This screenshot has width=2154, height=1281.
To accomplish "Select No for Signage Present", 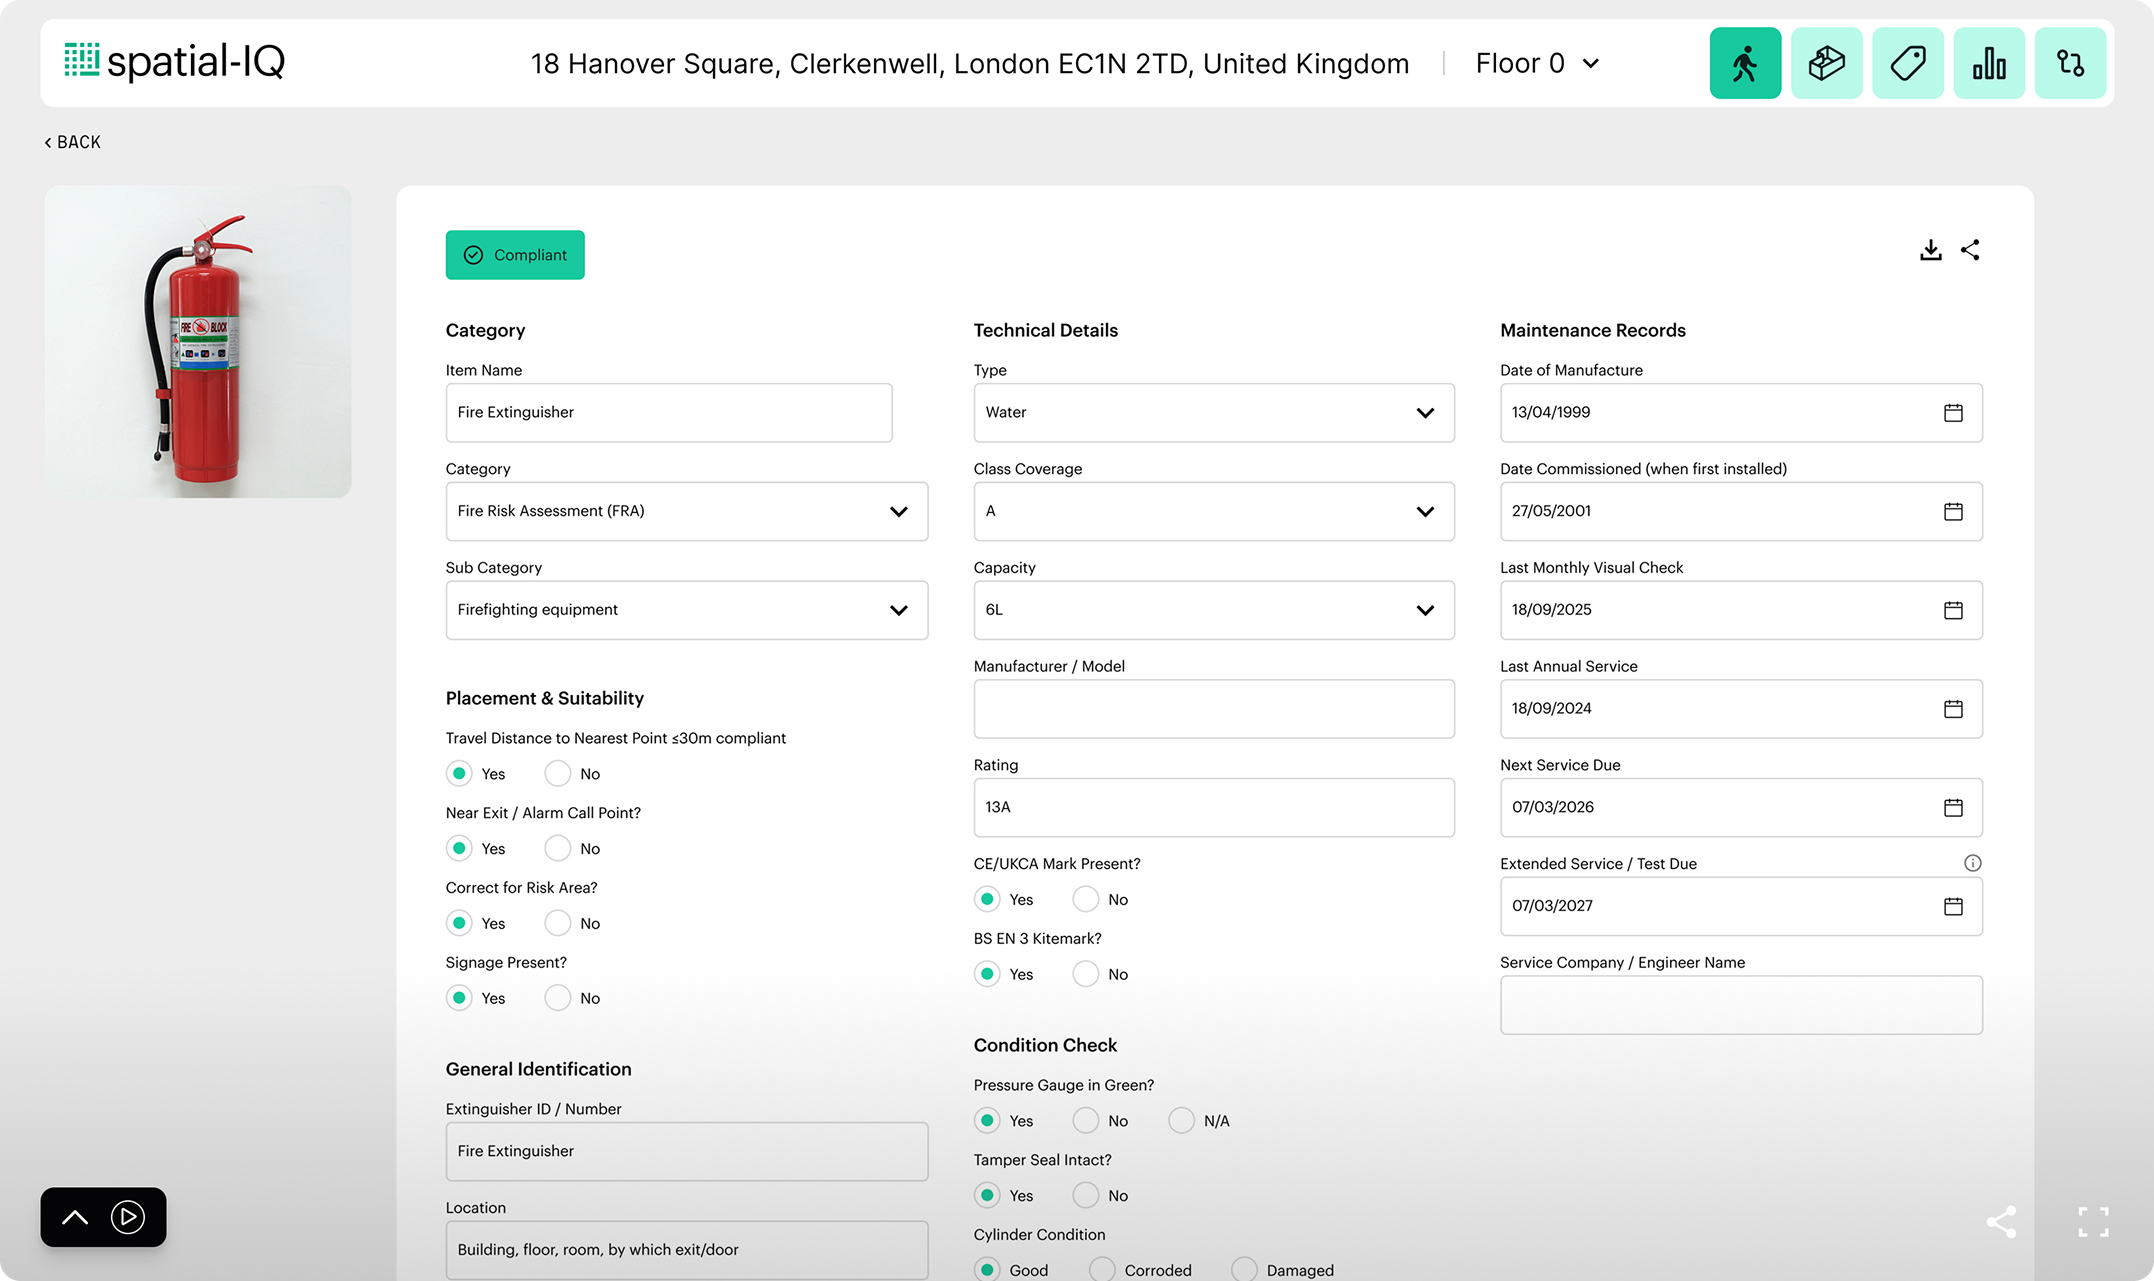I will click(558, 998).
